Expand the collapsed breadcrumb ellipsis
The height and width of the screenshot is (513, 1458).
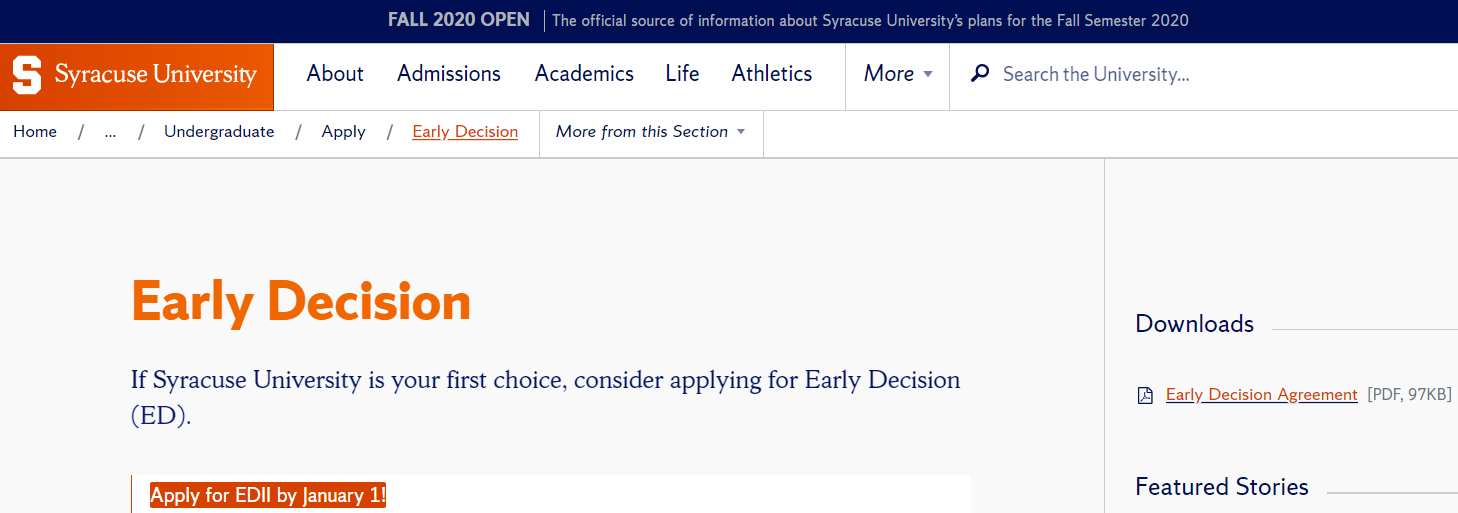click(x=110, y=132)
